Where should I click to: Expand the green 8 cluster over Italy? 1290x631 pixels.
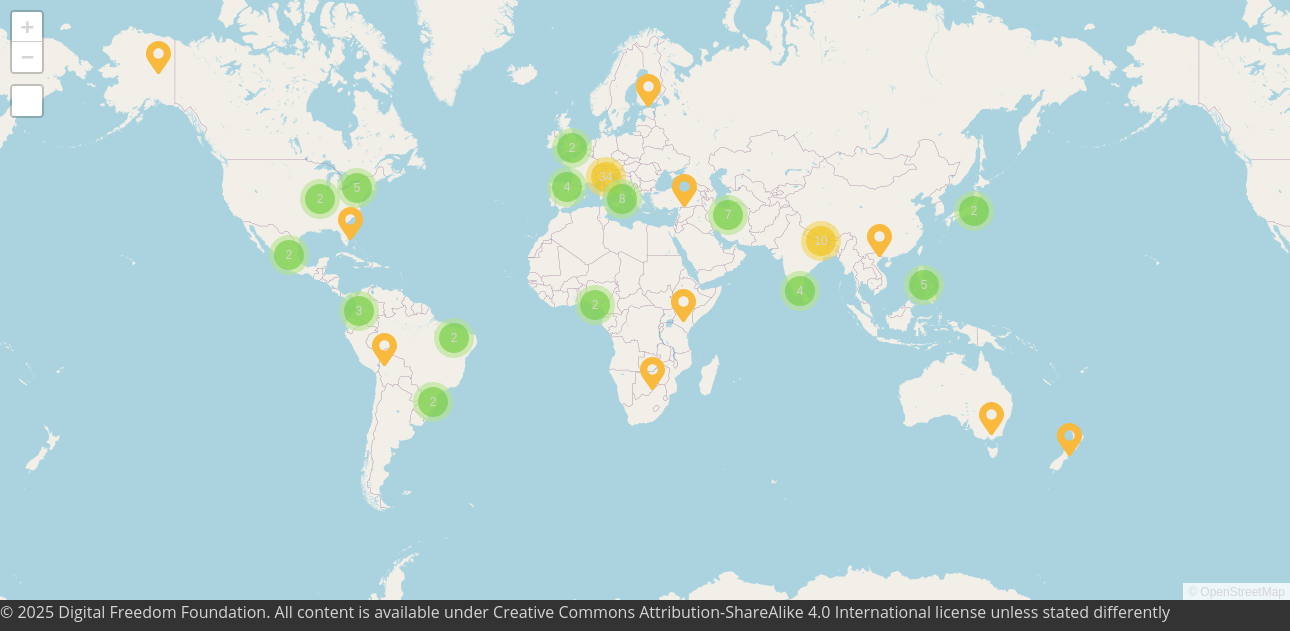point(621,198)
